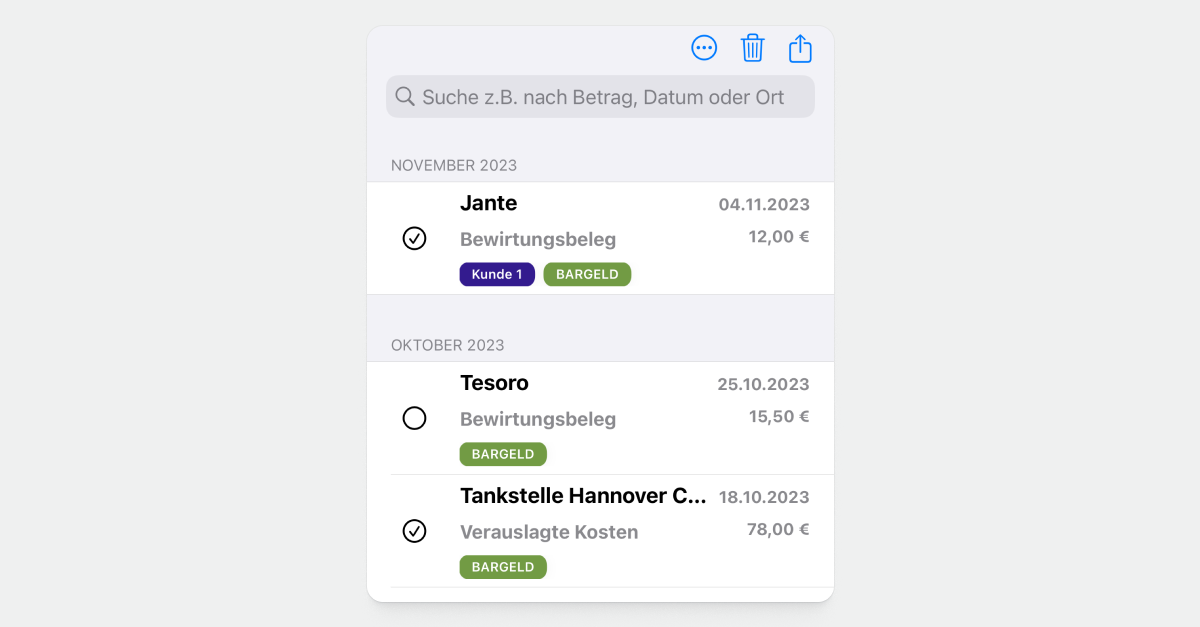
Task: Click the magnifying glass search icon
Action: point(405,97)
